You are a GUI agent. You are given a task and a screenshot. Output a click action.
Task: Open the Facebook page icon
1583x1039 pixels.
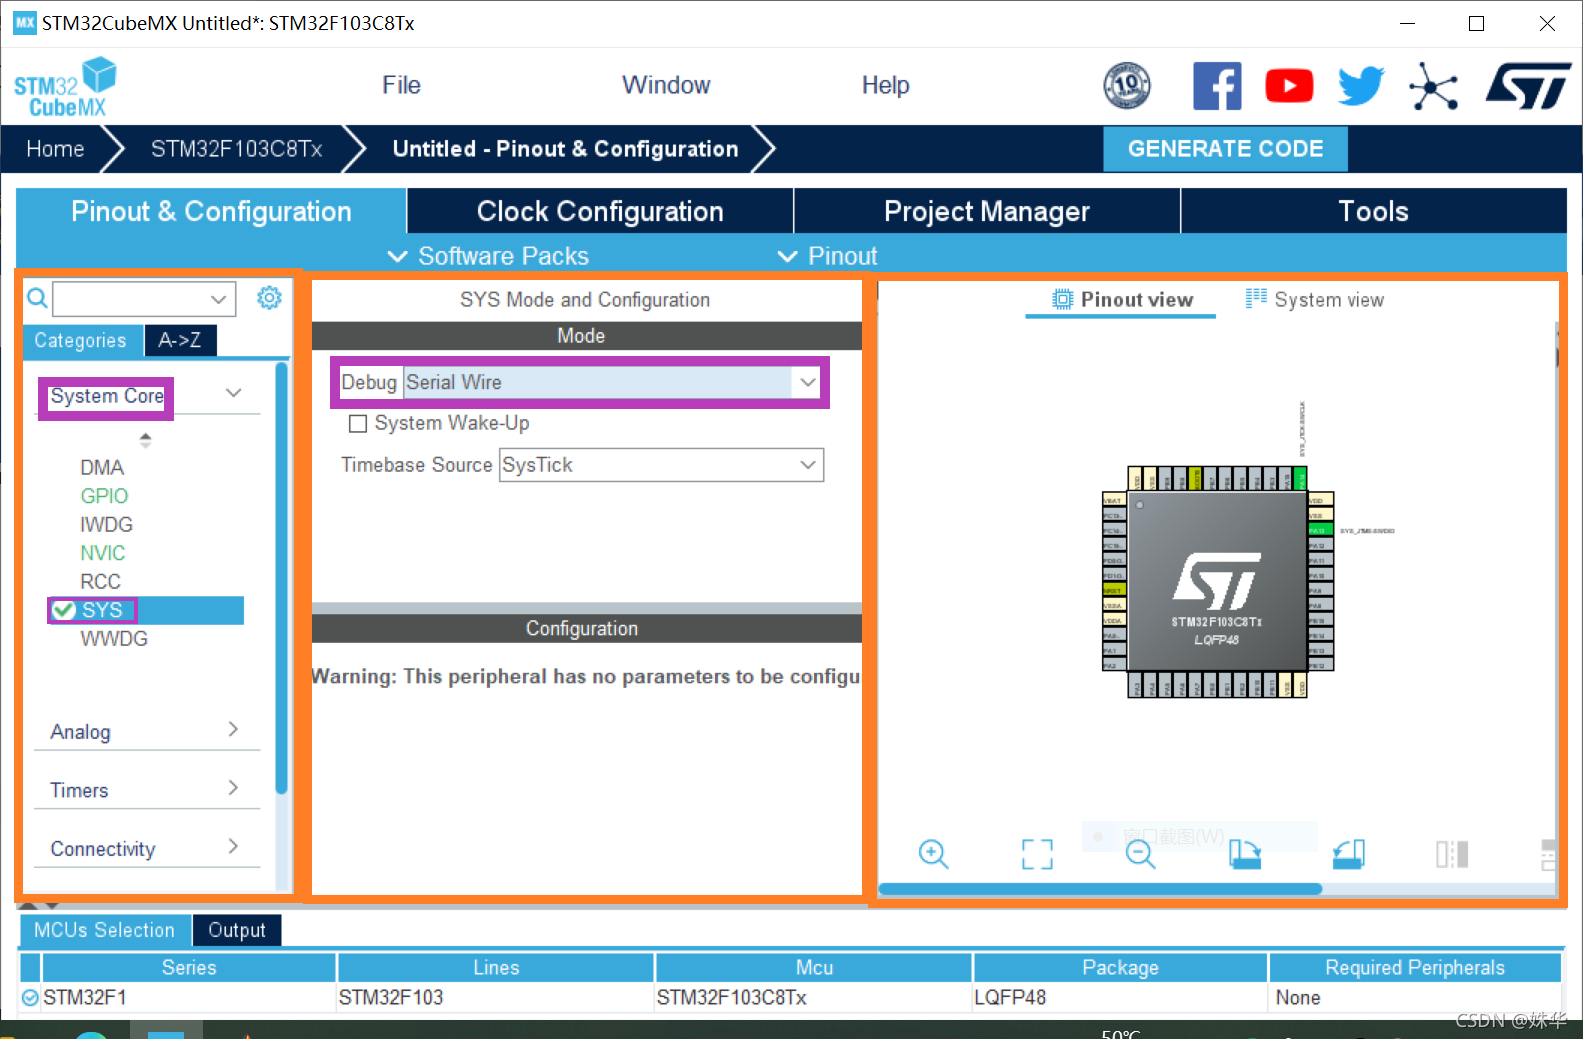(1217, 86)
